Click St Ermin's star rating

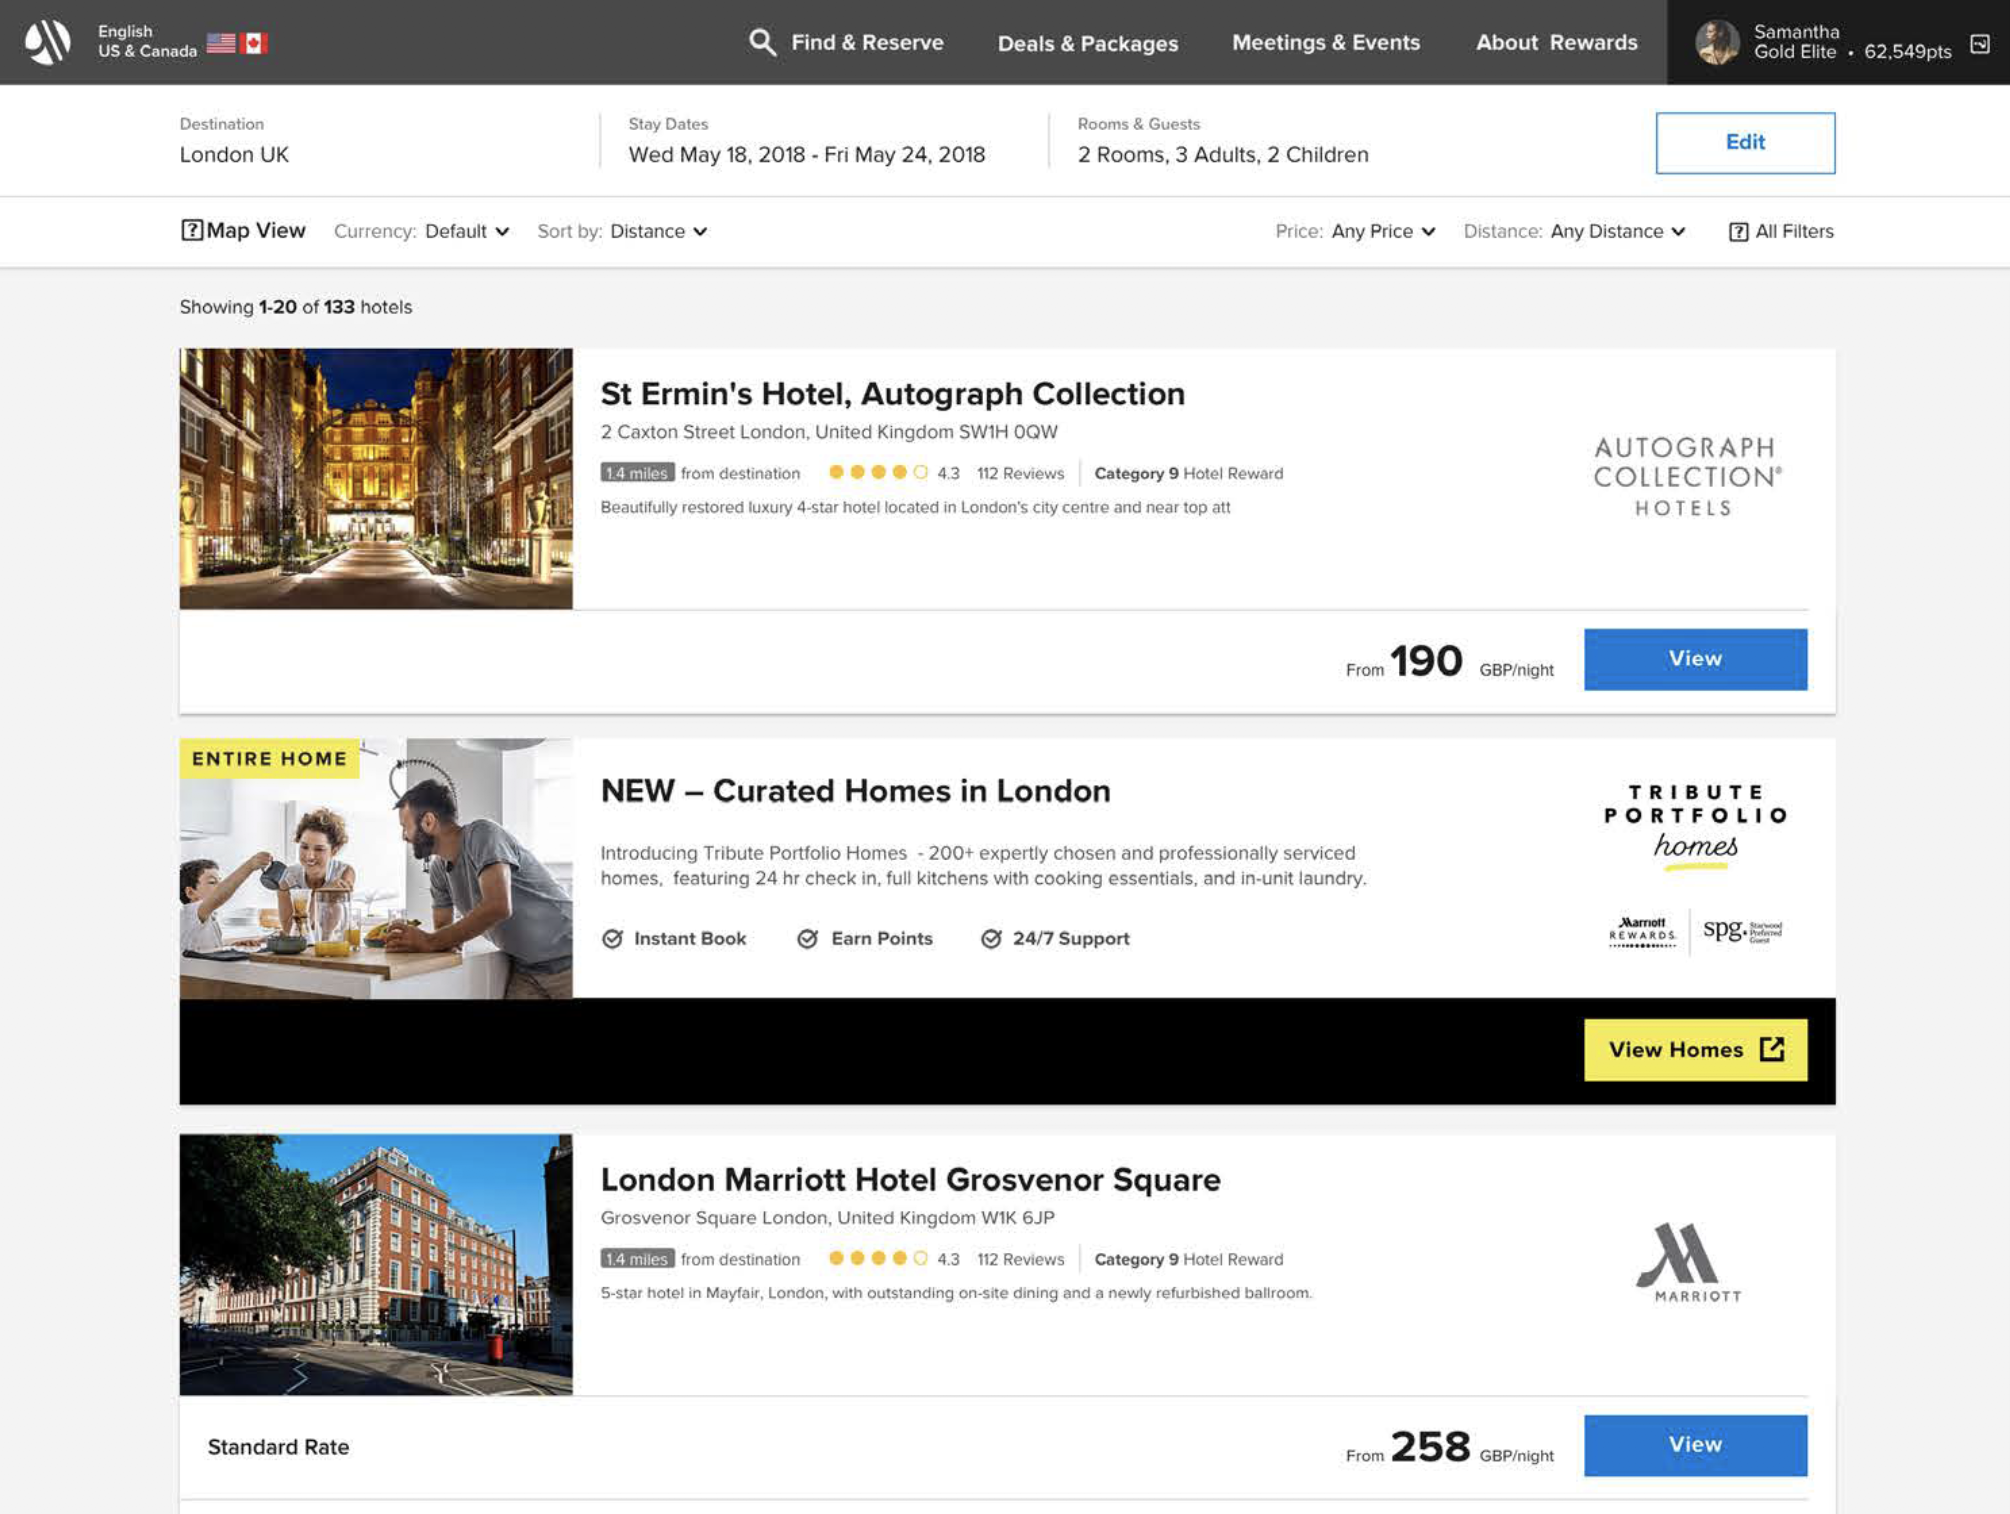(878, 473)
